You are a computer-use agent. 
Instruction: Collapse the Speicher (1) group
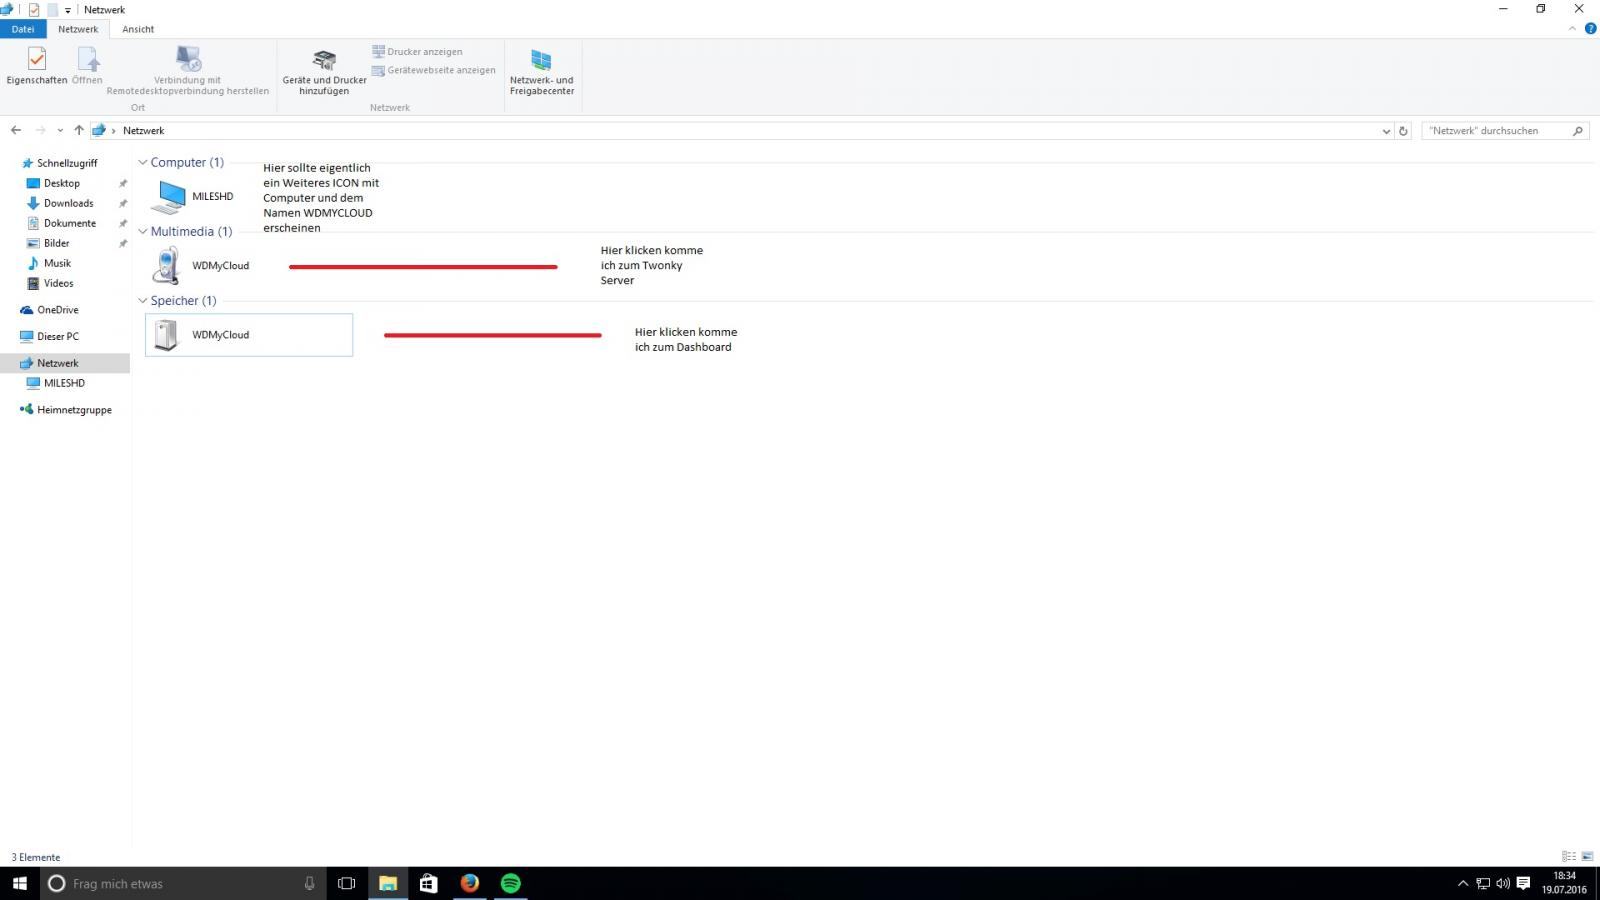143,300
